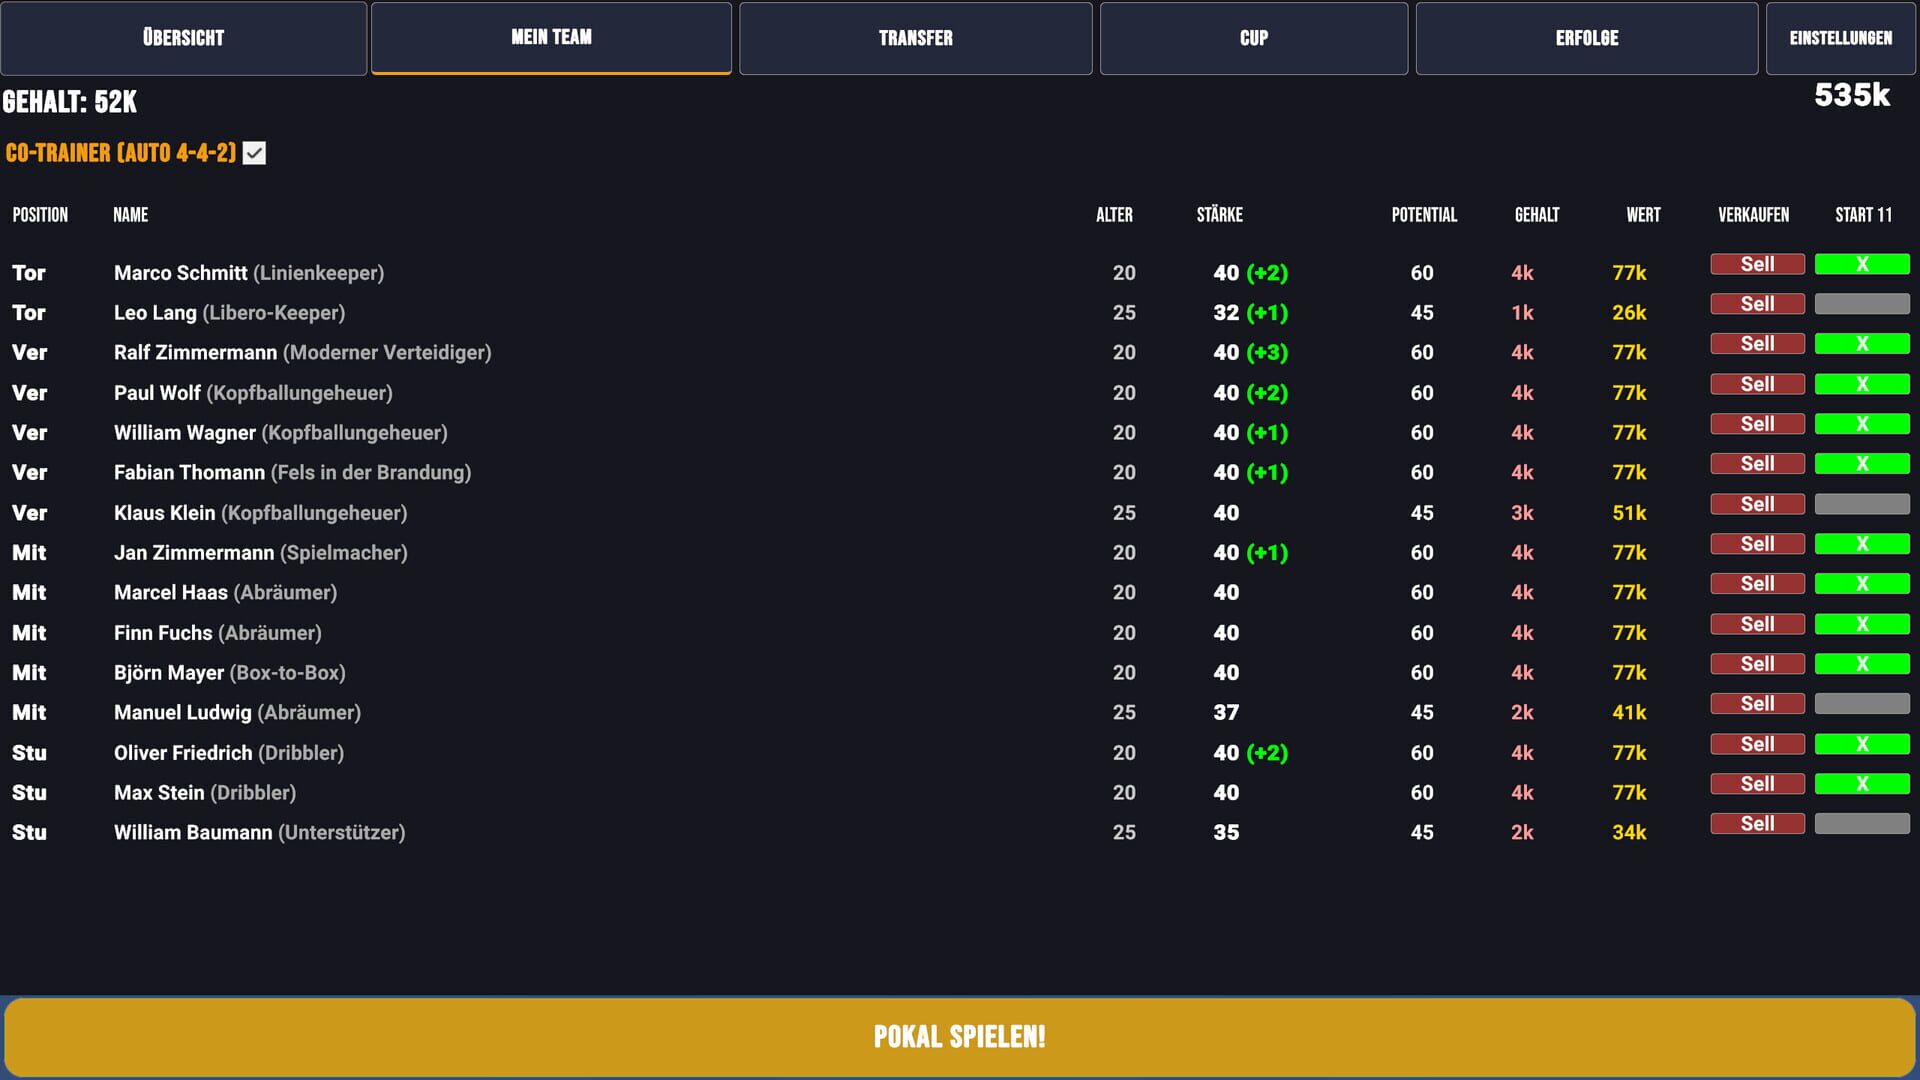Add Leo Lang to the Start 11
This screenshot has height=1080, width=1920.
pyautogui.click(x=1862, y=303)
